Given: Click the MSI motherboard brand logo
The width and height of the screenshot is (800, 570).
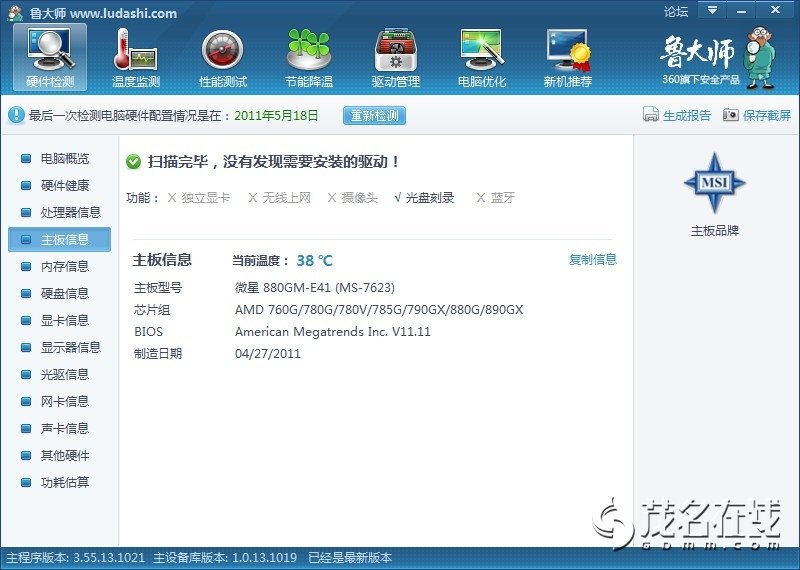Looking at the screenshot, I should coord(714,183).
